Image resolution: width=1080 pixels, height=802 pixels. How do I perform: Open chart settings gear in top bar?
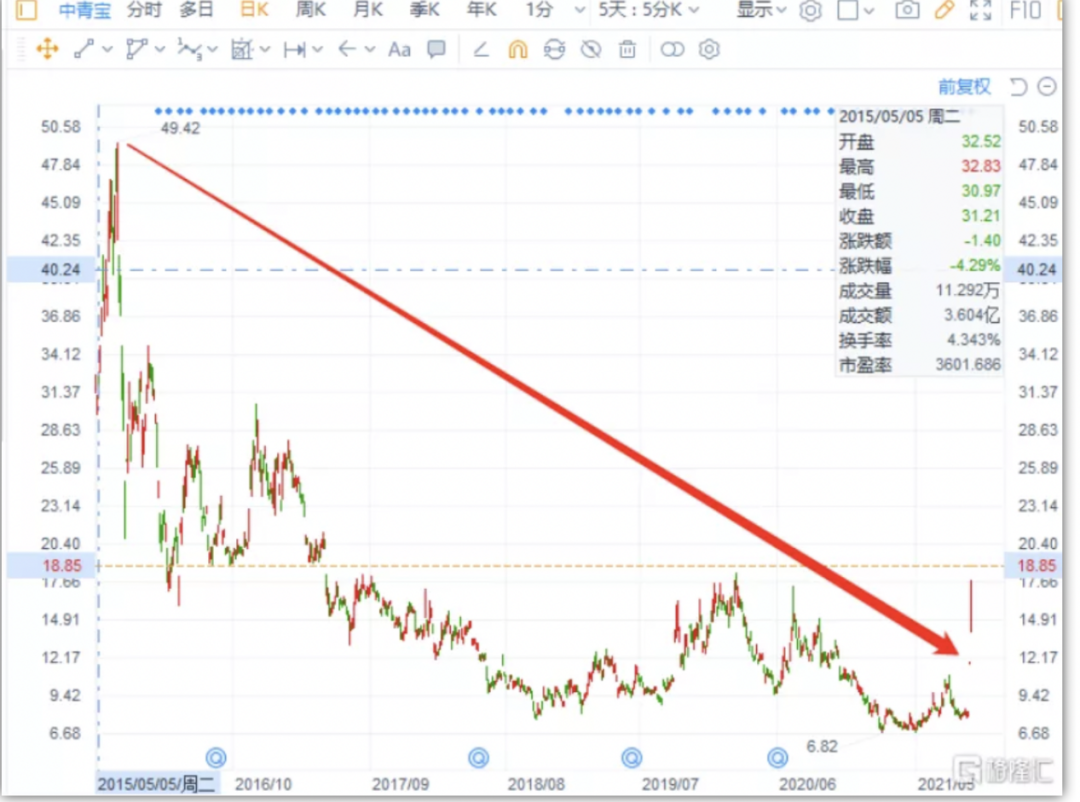tap(811, 11)
